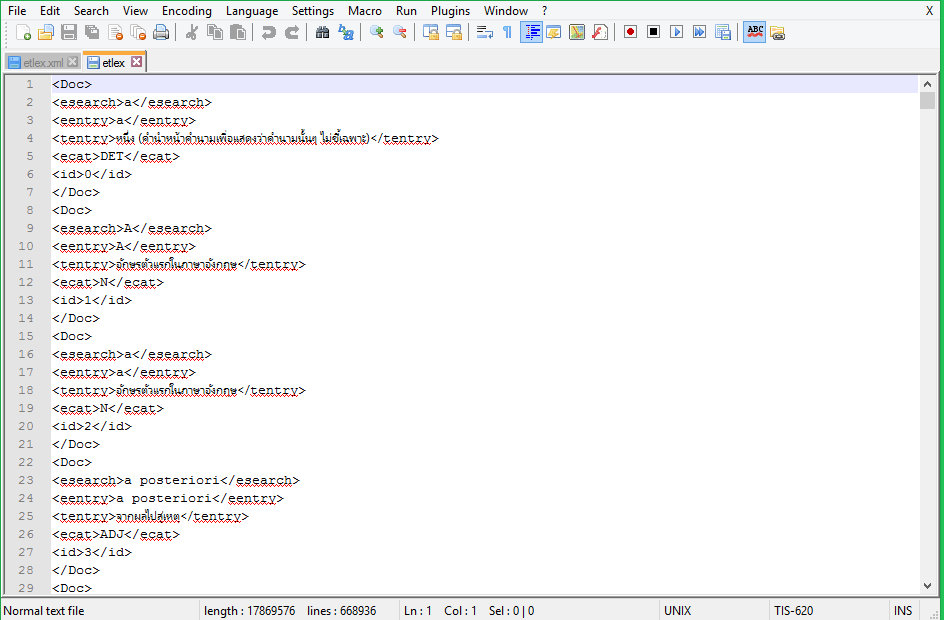This screenshot has height=620, width=944.
Task: Save all open files
Action: (92, 33)
